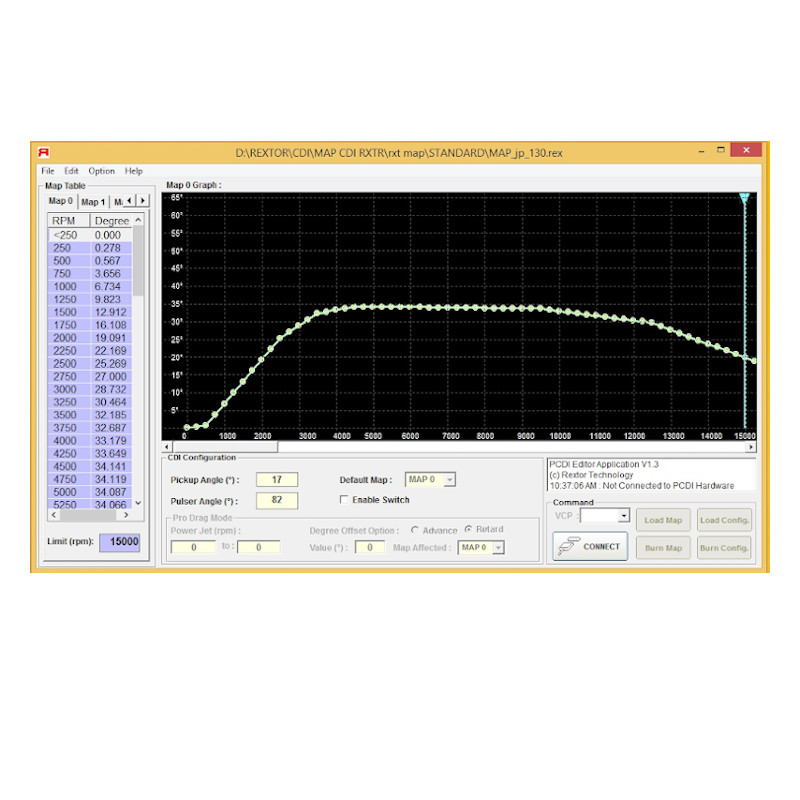Open the File menu
Image resolution: width=800 pixels, height=800 pixels.
48,171
